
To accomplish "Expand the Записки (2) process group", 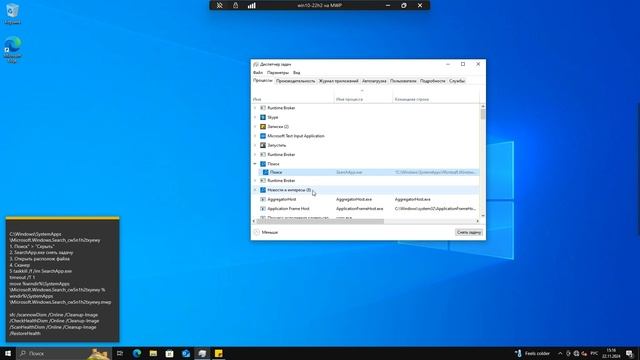I will (x=255, y=127).
